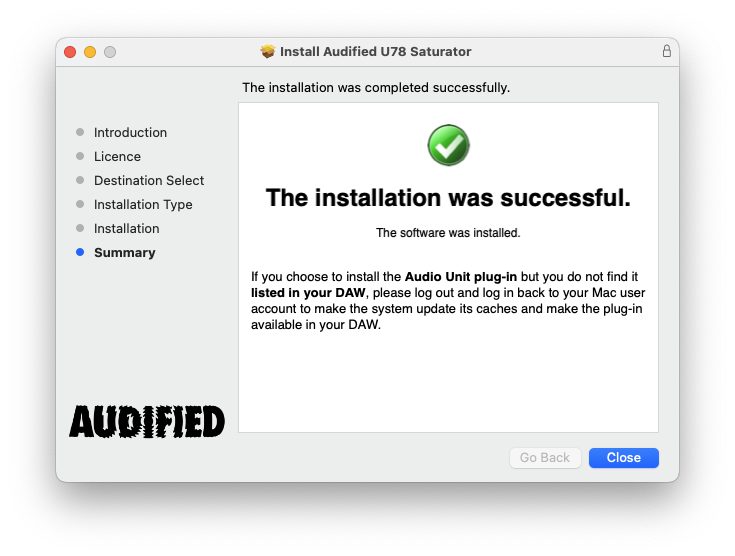
Task: Click the padlock icon in title bar
Action: (x=666, y=51)
